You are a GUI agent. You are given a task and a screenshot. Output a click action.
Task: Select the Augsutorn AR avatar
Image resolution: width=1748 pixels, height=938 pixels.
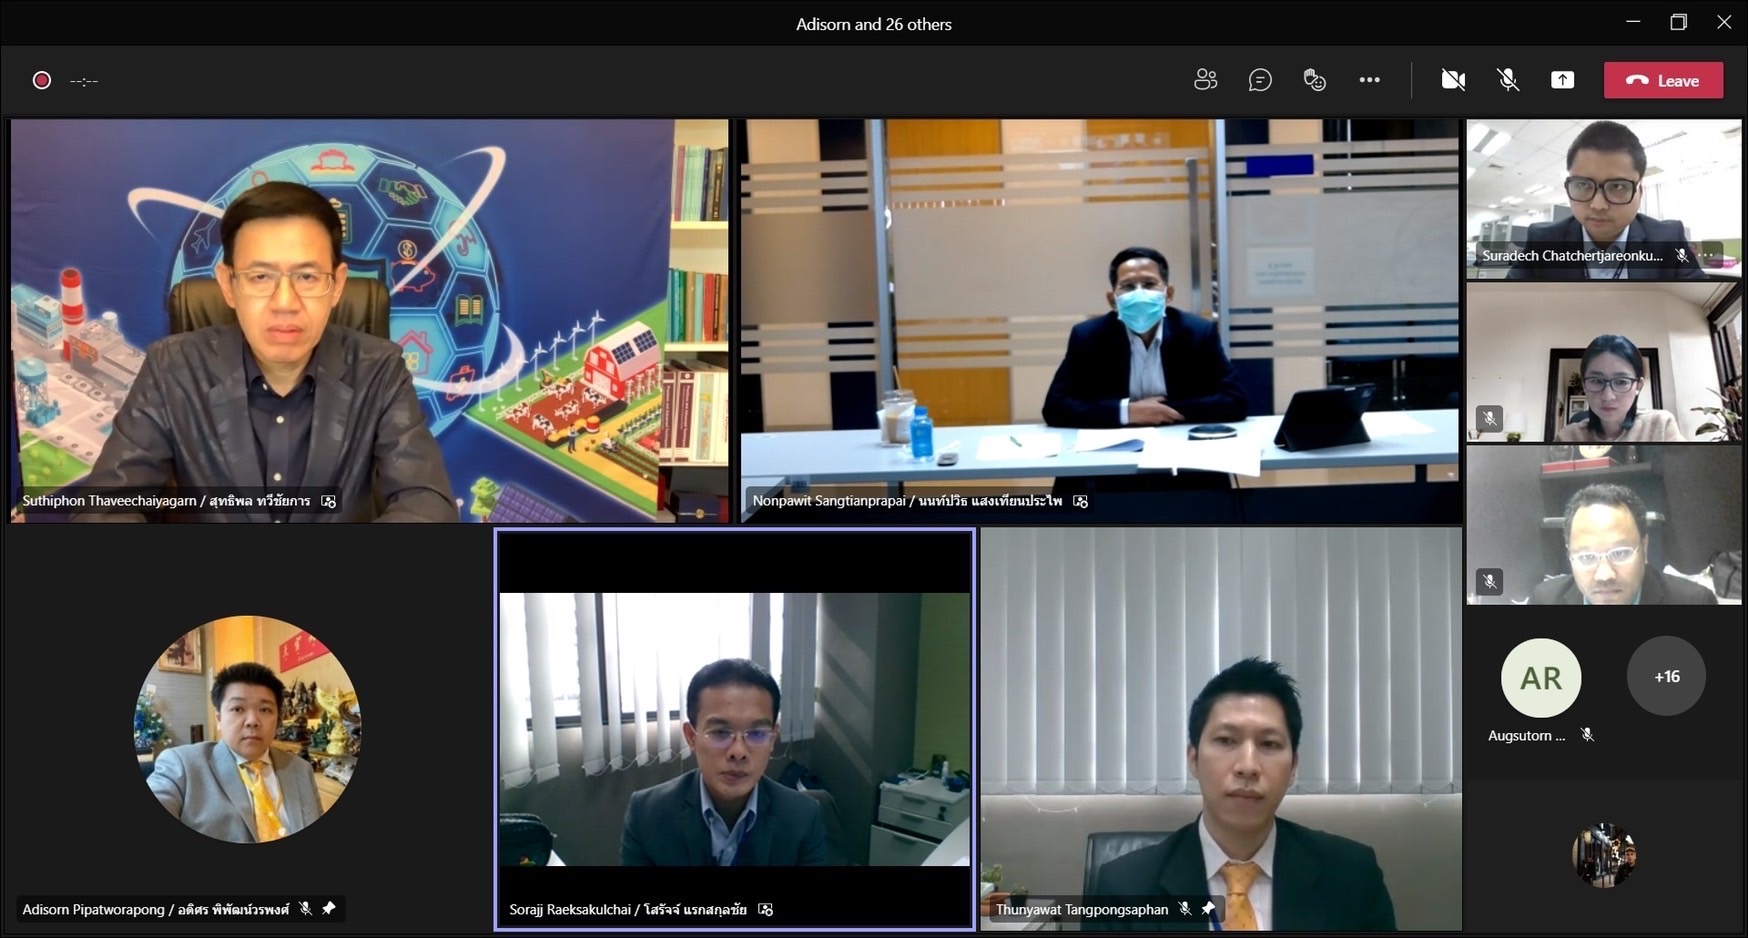coord(1540,678)
